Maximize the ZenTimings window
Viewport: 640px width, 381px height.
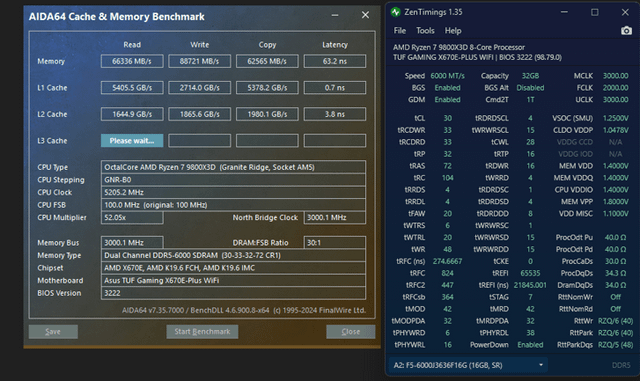(595, 12)
